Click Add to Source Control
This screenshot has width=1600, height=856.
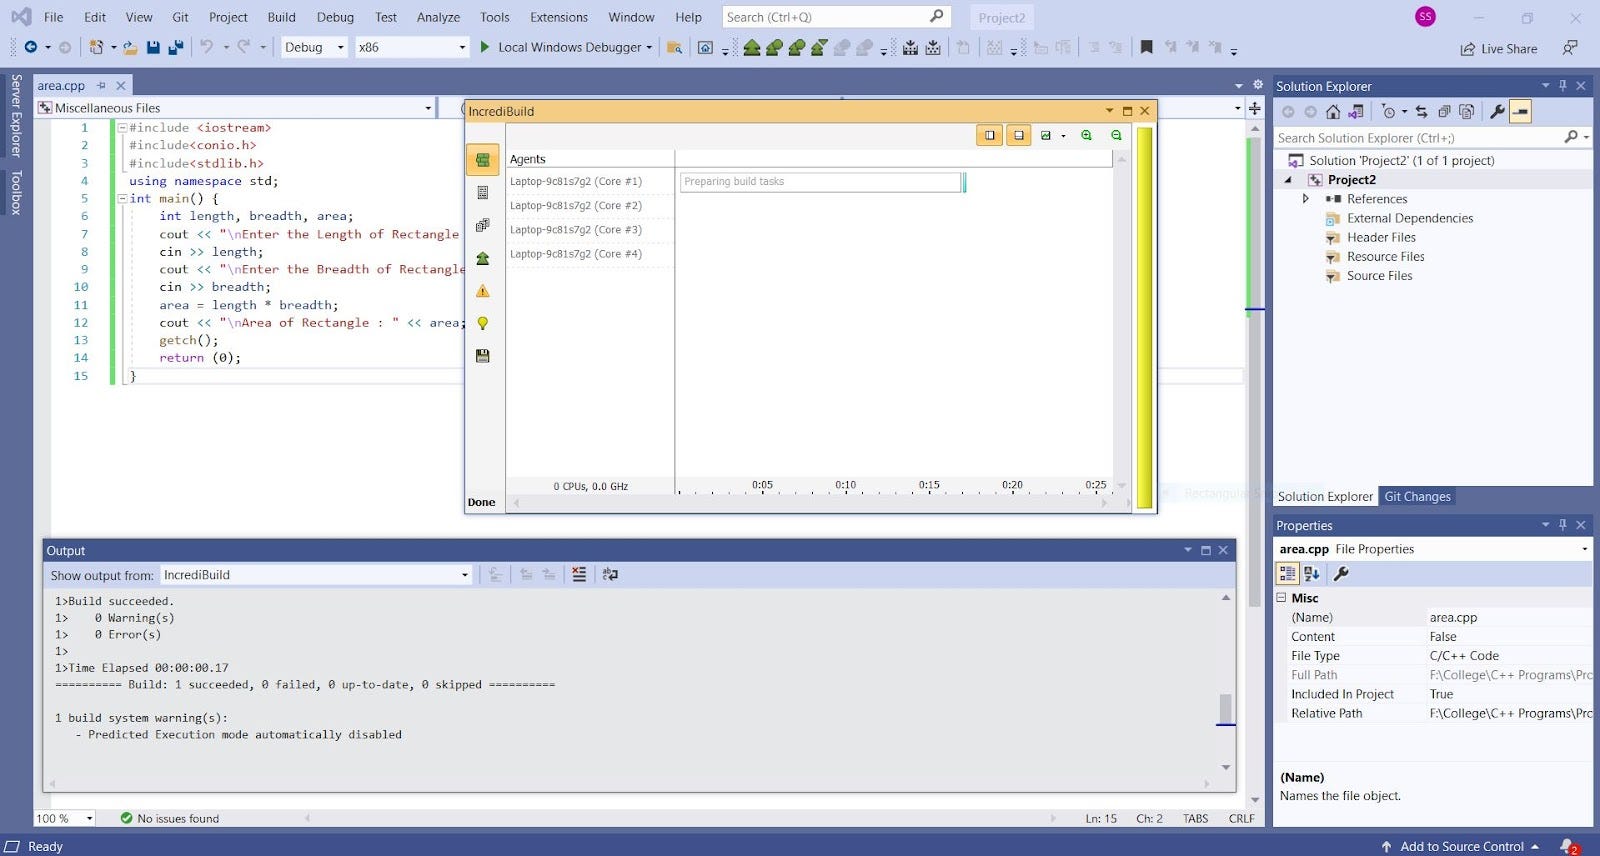[x=1461, y=846]
